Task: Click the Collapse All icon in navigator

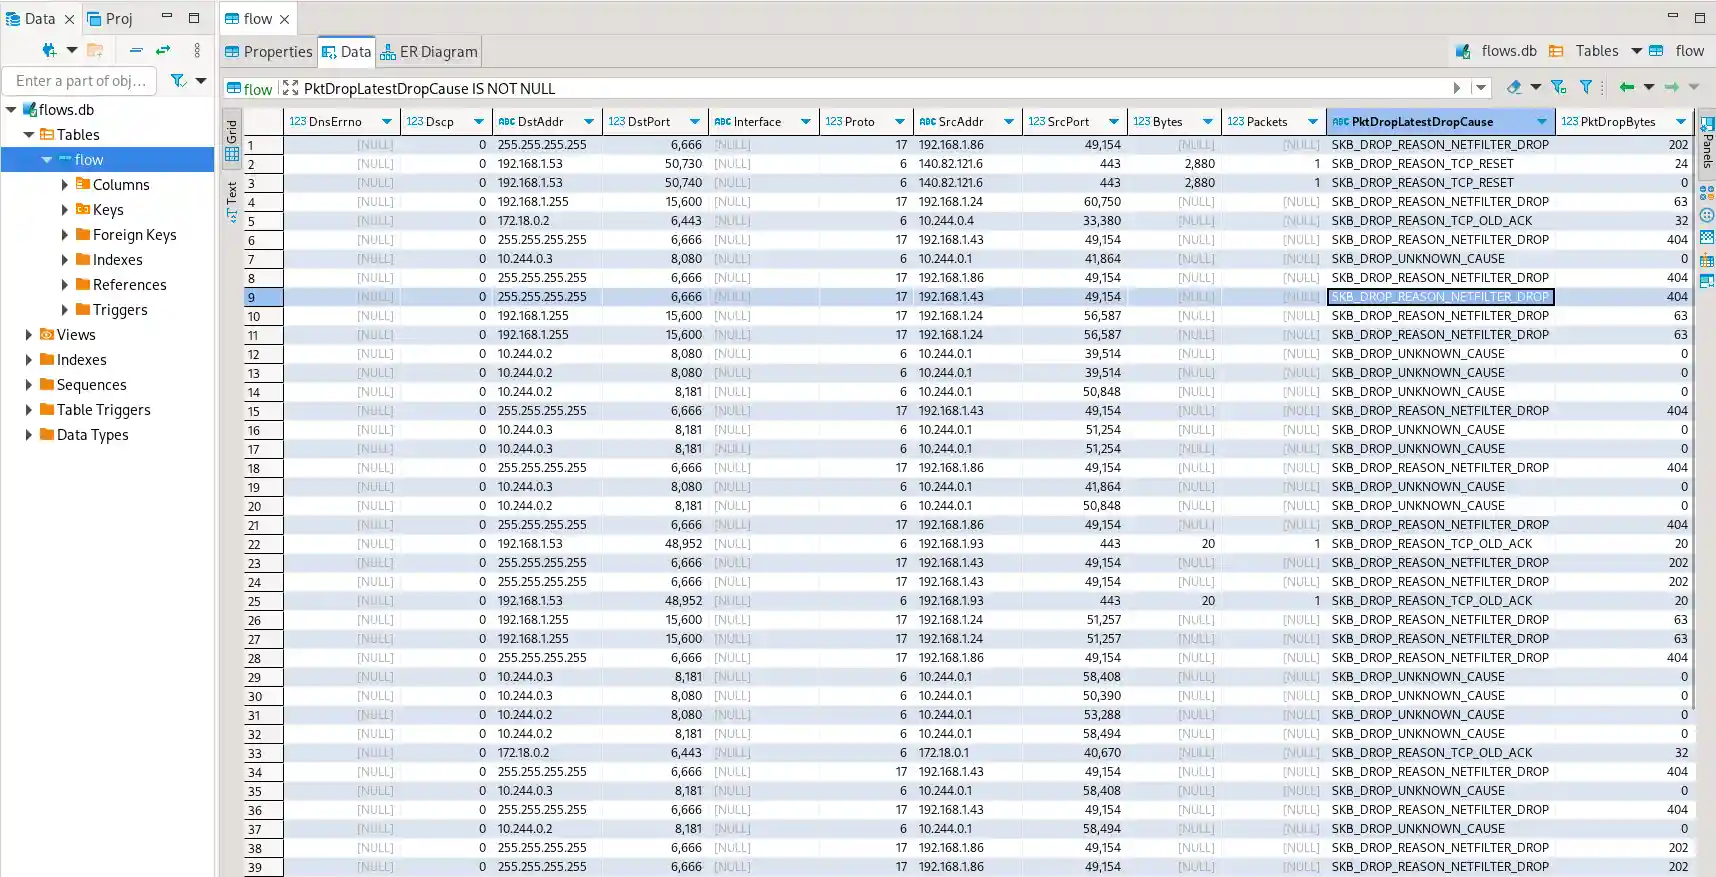Action: (136, 50)
